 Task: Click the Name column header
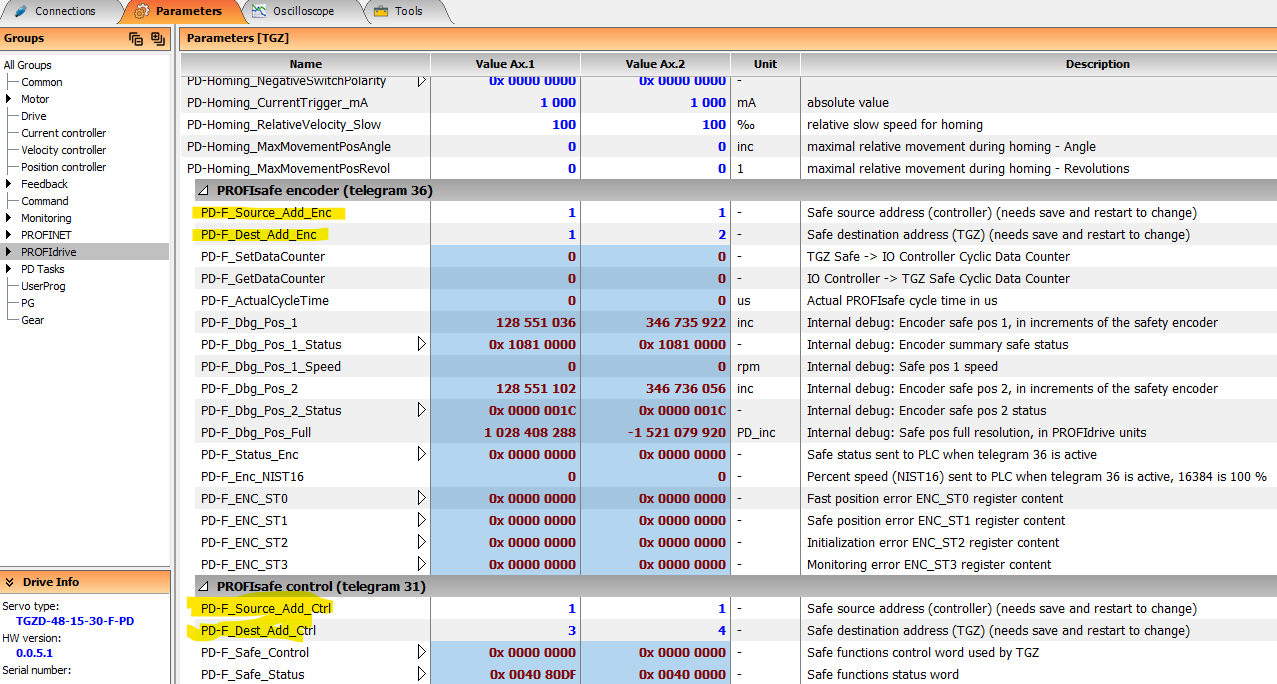coord(305,64)
